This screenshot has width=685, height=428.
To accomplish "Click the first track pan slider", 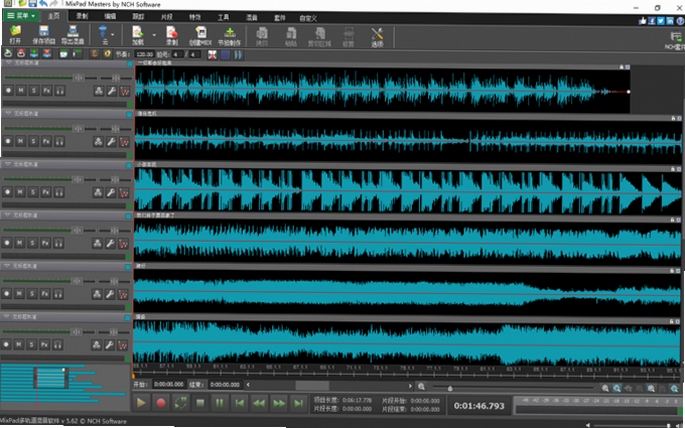I will coord(116,78).
